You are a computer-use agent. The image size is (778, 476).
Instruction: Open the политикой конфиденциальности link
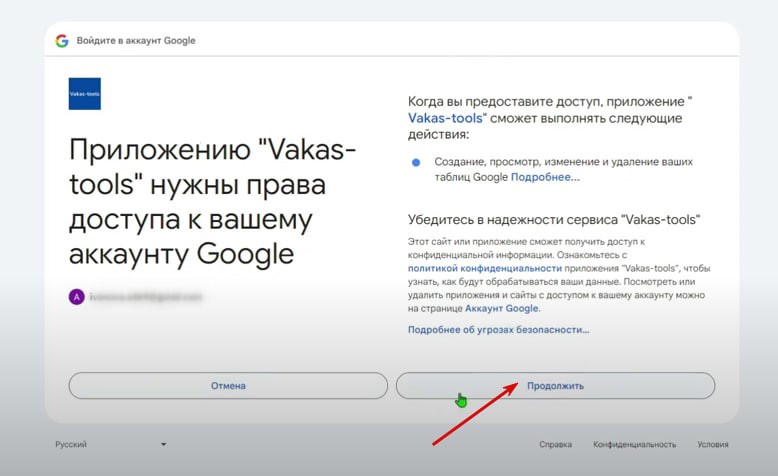pos(484,269)
